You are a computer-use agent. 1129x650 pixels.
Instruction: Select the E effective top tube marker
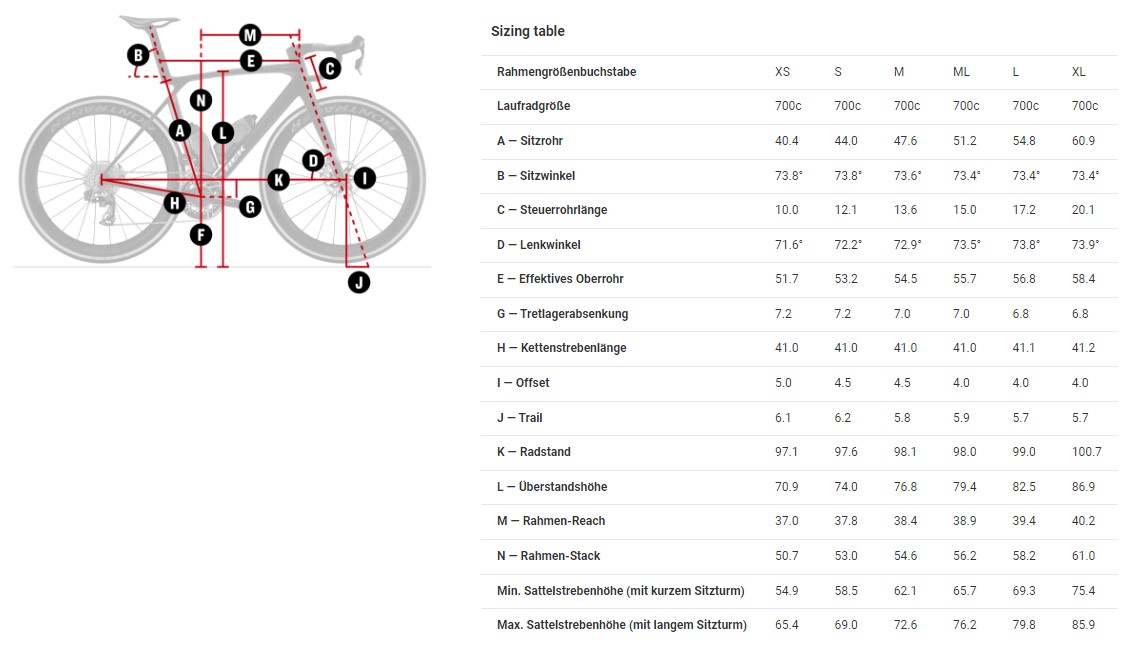point(251,61)
